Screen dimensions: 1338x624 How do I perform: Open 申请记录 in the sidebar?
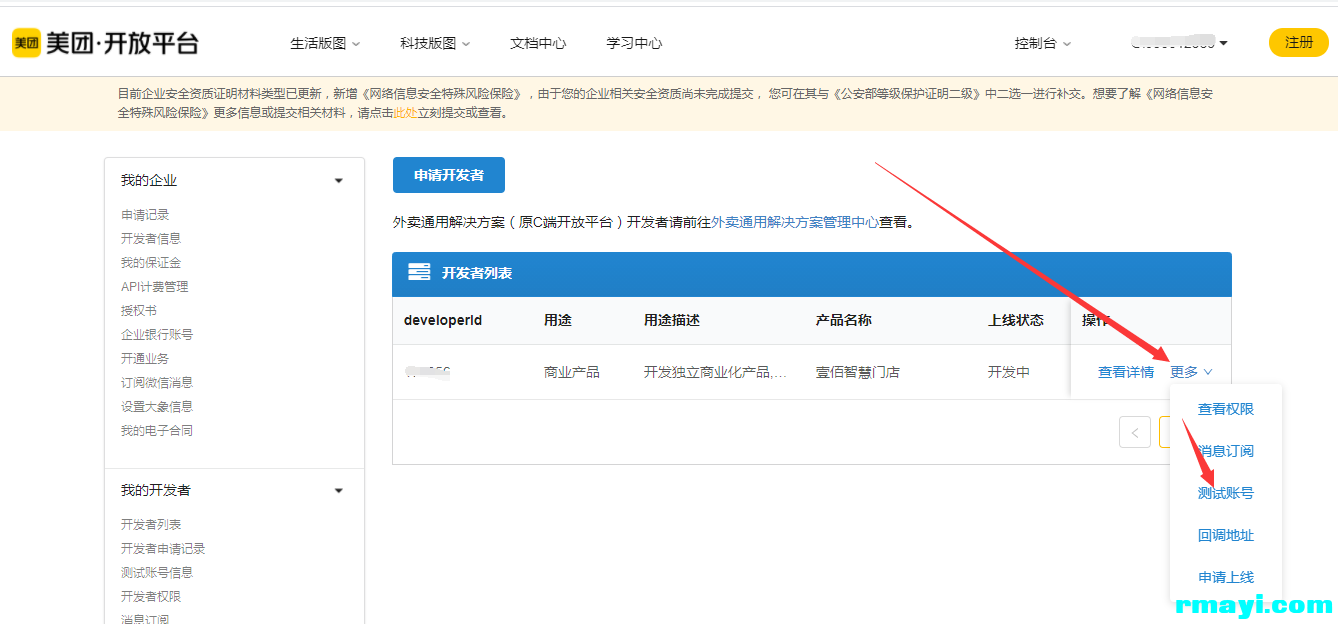145,215
